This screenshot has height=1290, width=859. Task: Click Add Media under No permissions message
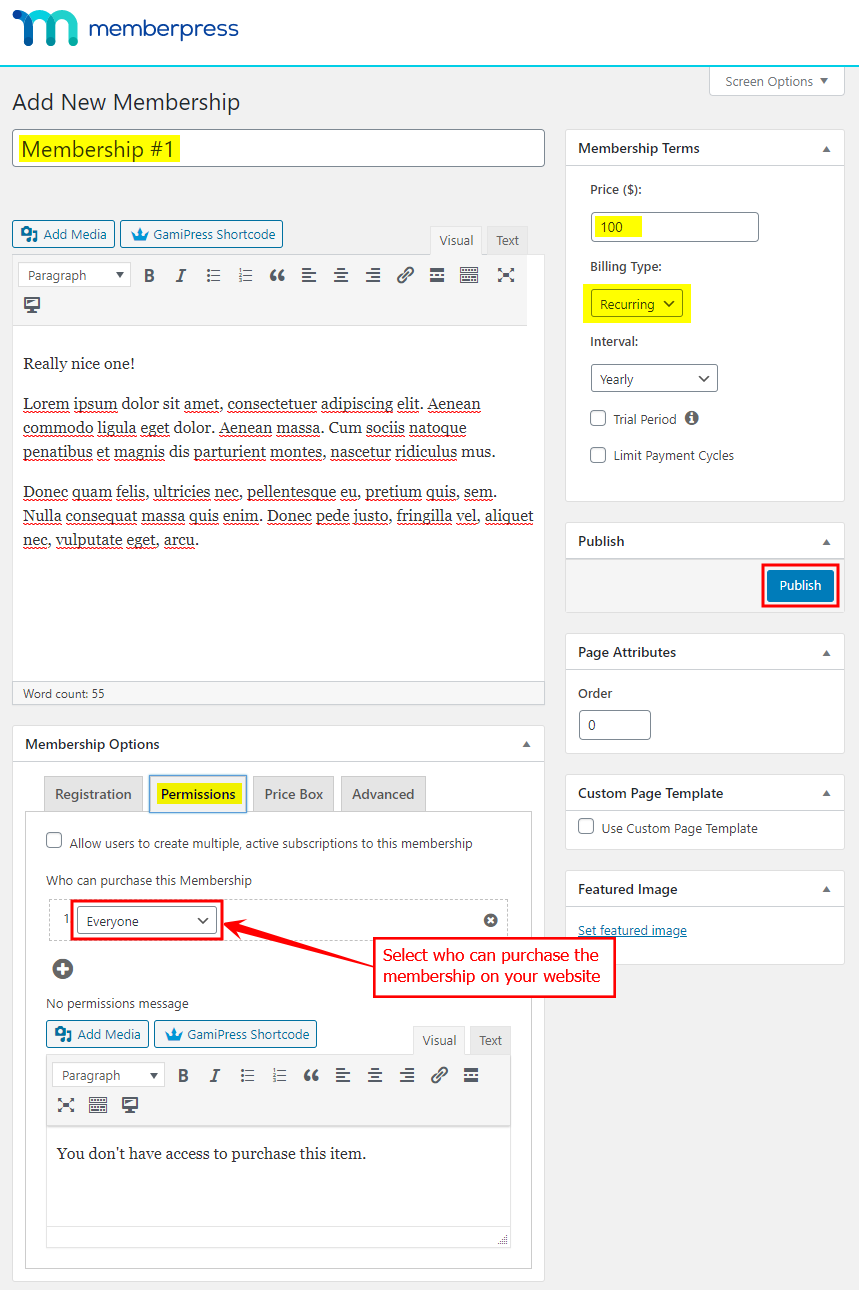coord(98,1034)
